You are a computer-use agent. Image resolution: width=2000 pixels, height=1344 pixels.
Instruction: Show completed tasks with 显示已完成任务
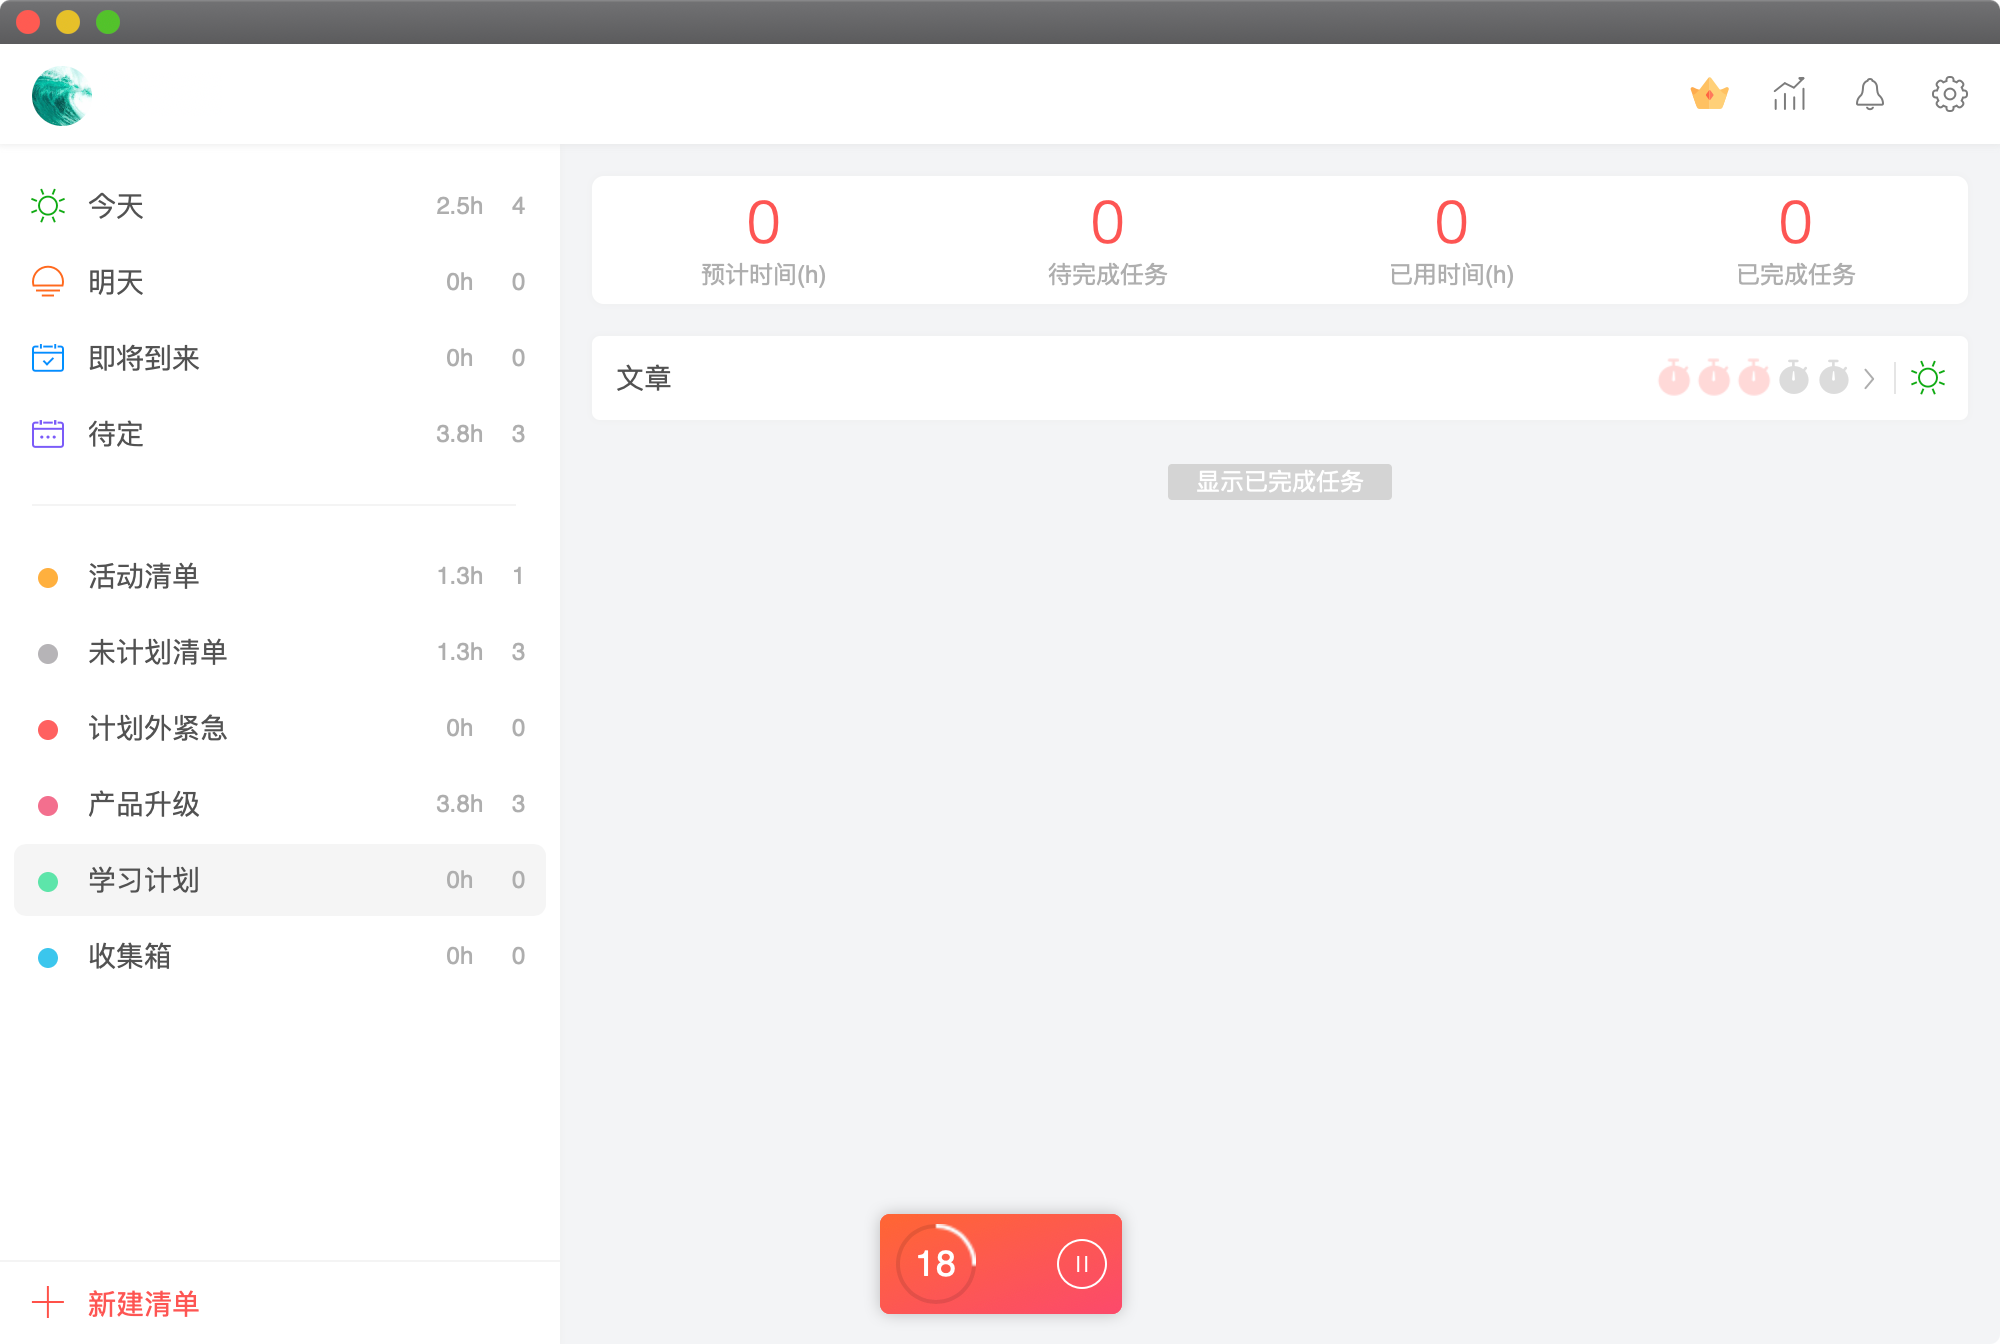tap(1279, 482)
